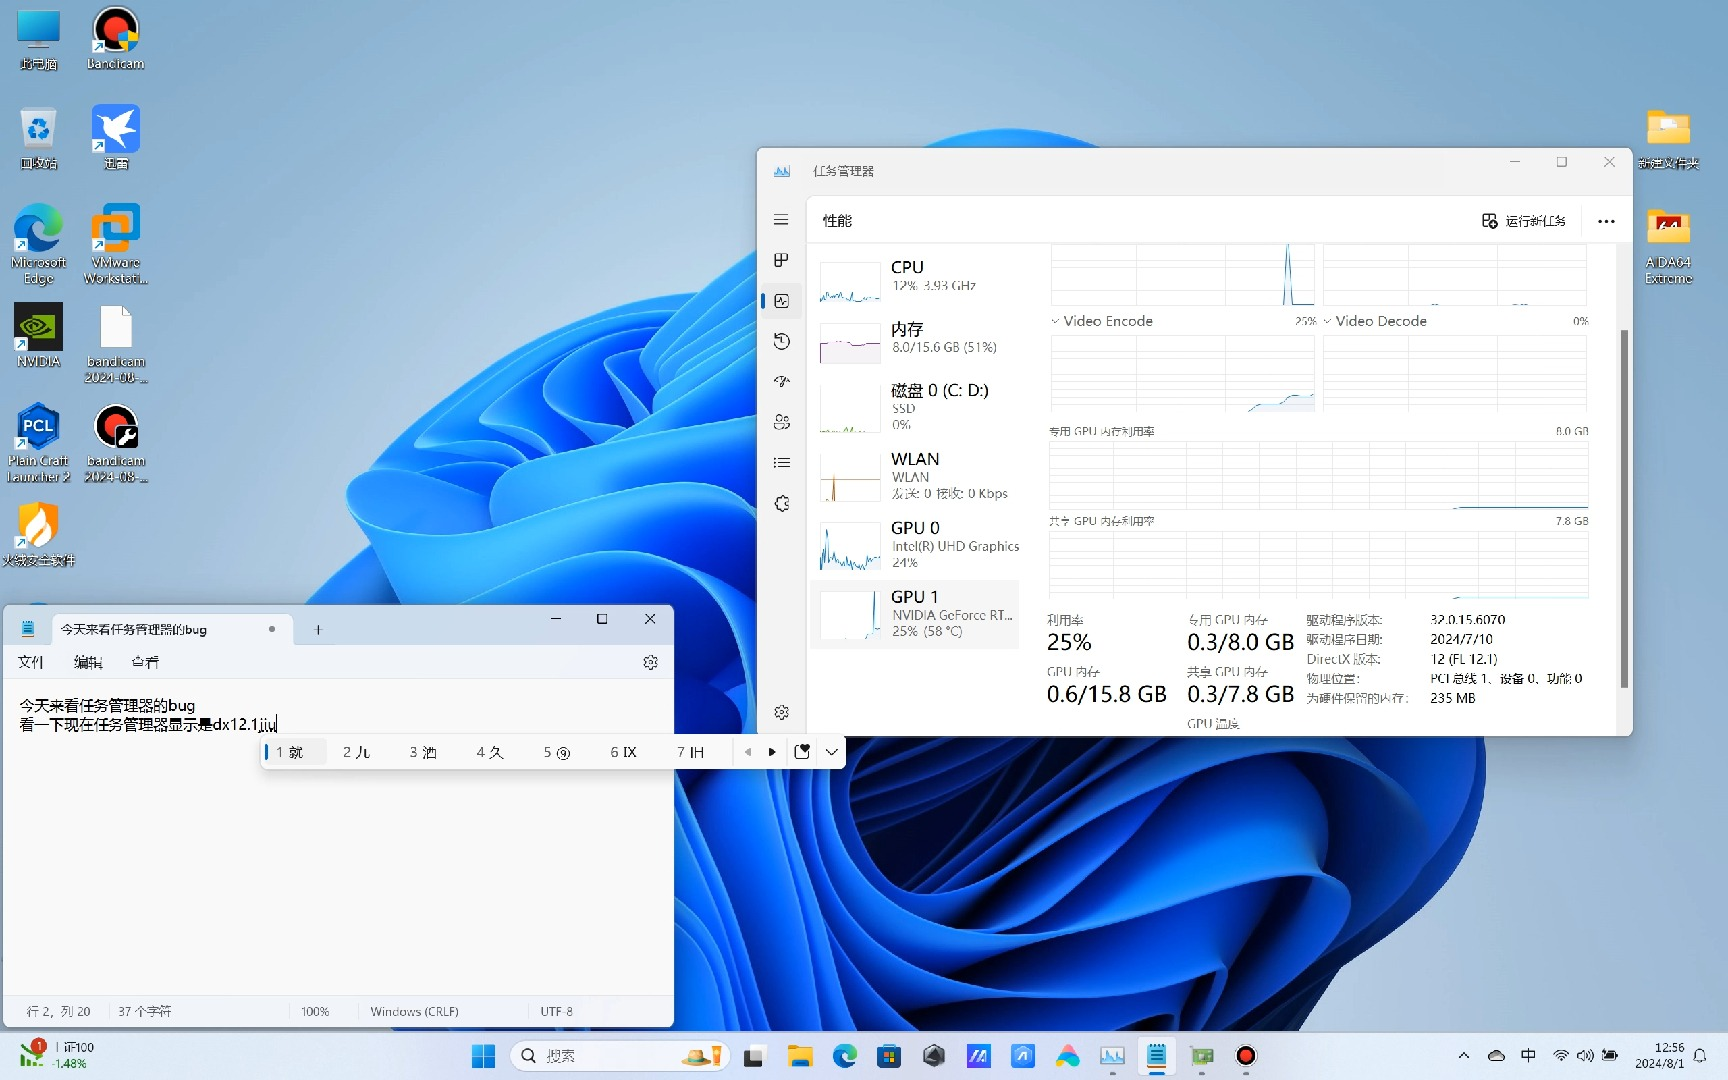Select the GPU 0 Intel UHD Graphics item
Screen dimensions: 1728x1080
point(915,545)
